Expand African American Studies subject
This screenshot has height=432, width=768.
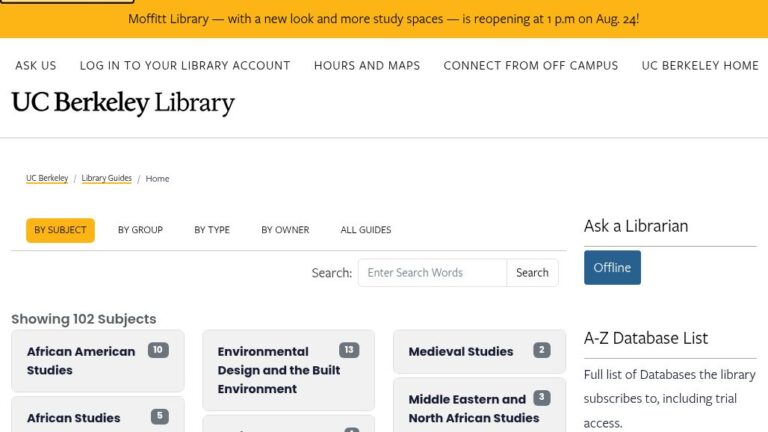click(x=98, y=361)
